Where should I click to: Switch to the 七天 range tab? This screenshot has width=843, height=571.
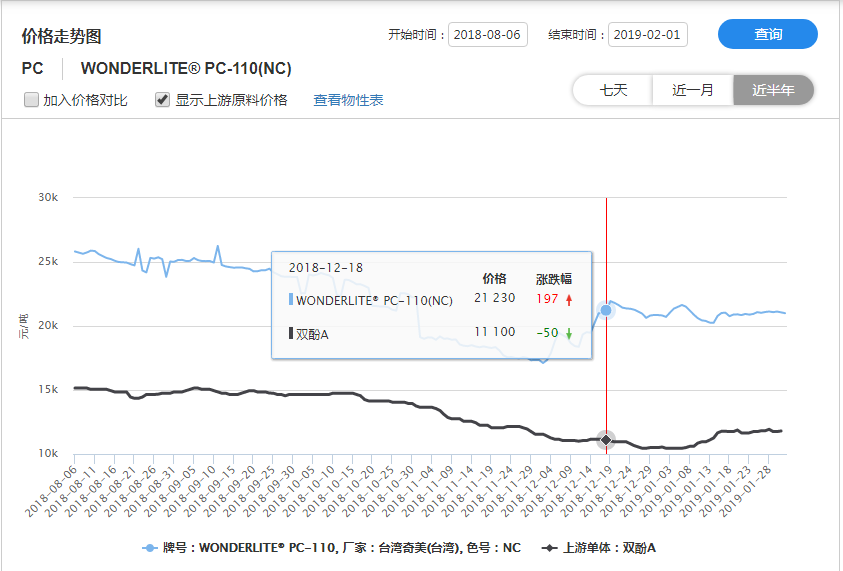pyautogui.click(x=613, y=90)
